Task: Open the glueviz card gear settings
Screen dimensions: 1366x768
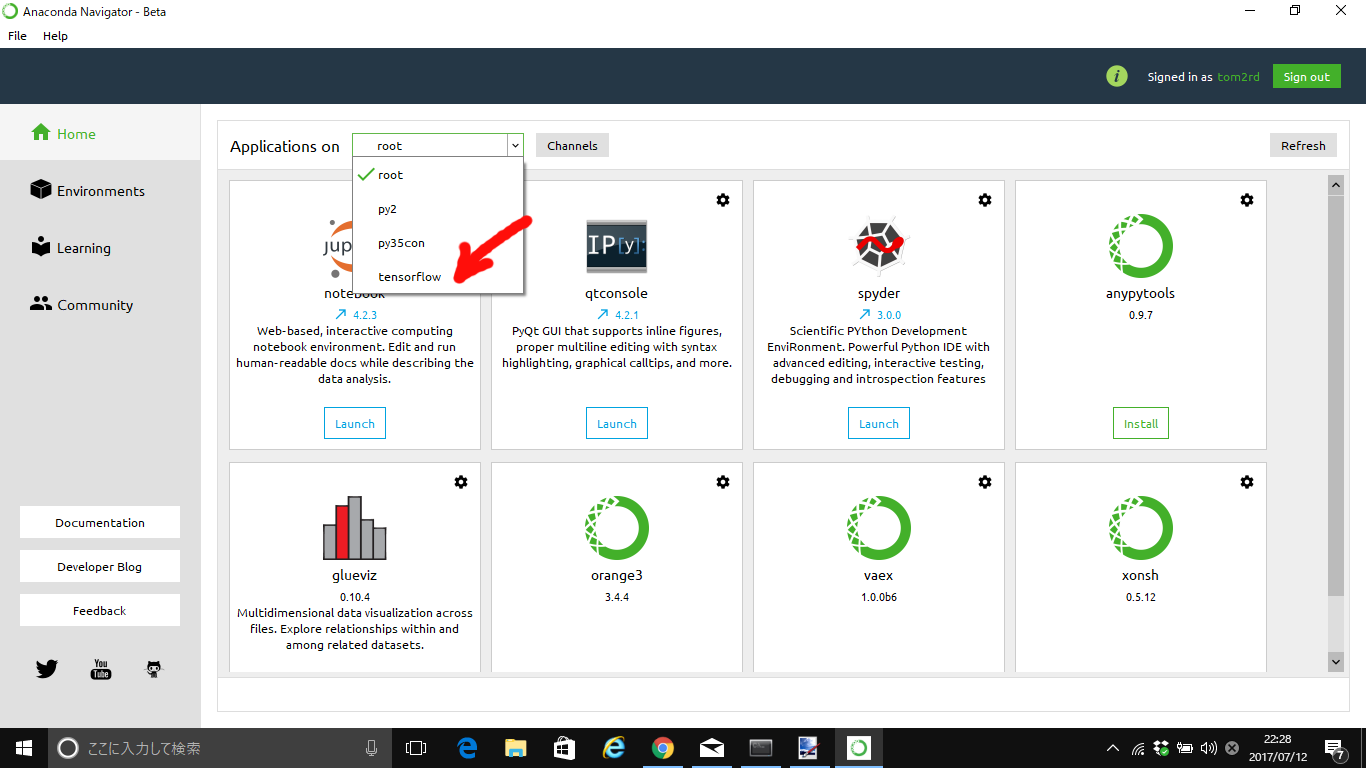Action: coord(461,482)
